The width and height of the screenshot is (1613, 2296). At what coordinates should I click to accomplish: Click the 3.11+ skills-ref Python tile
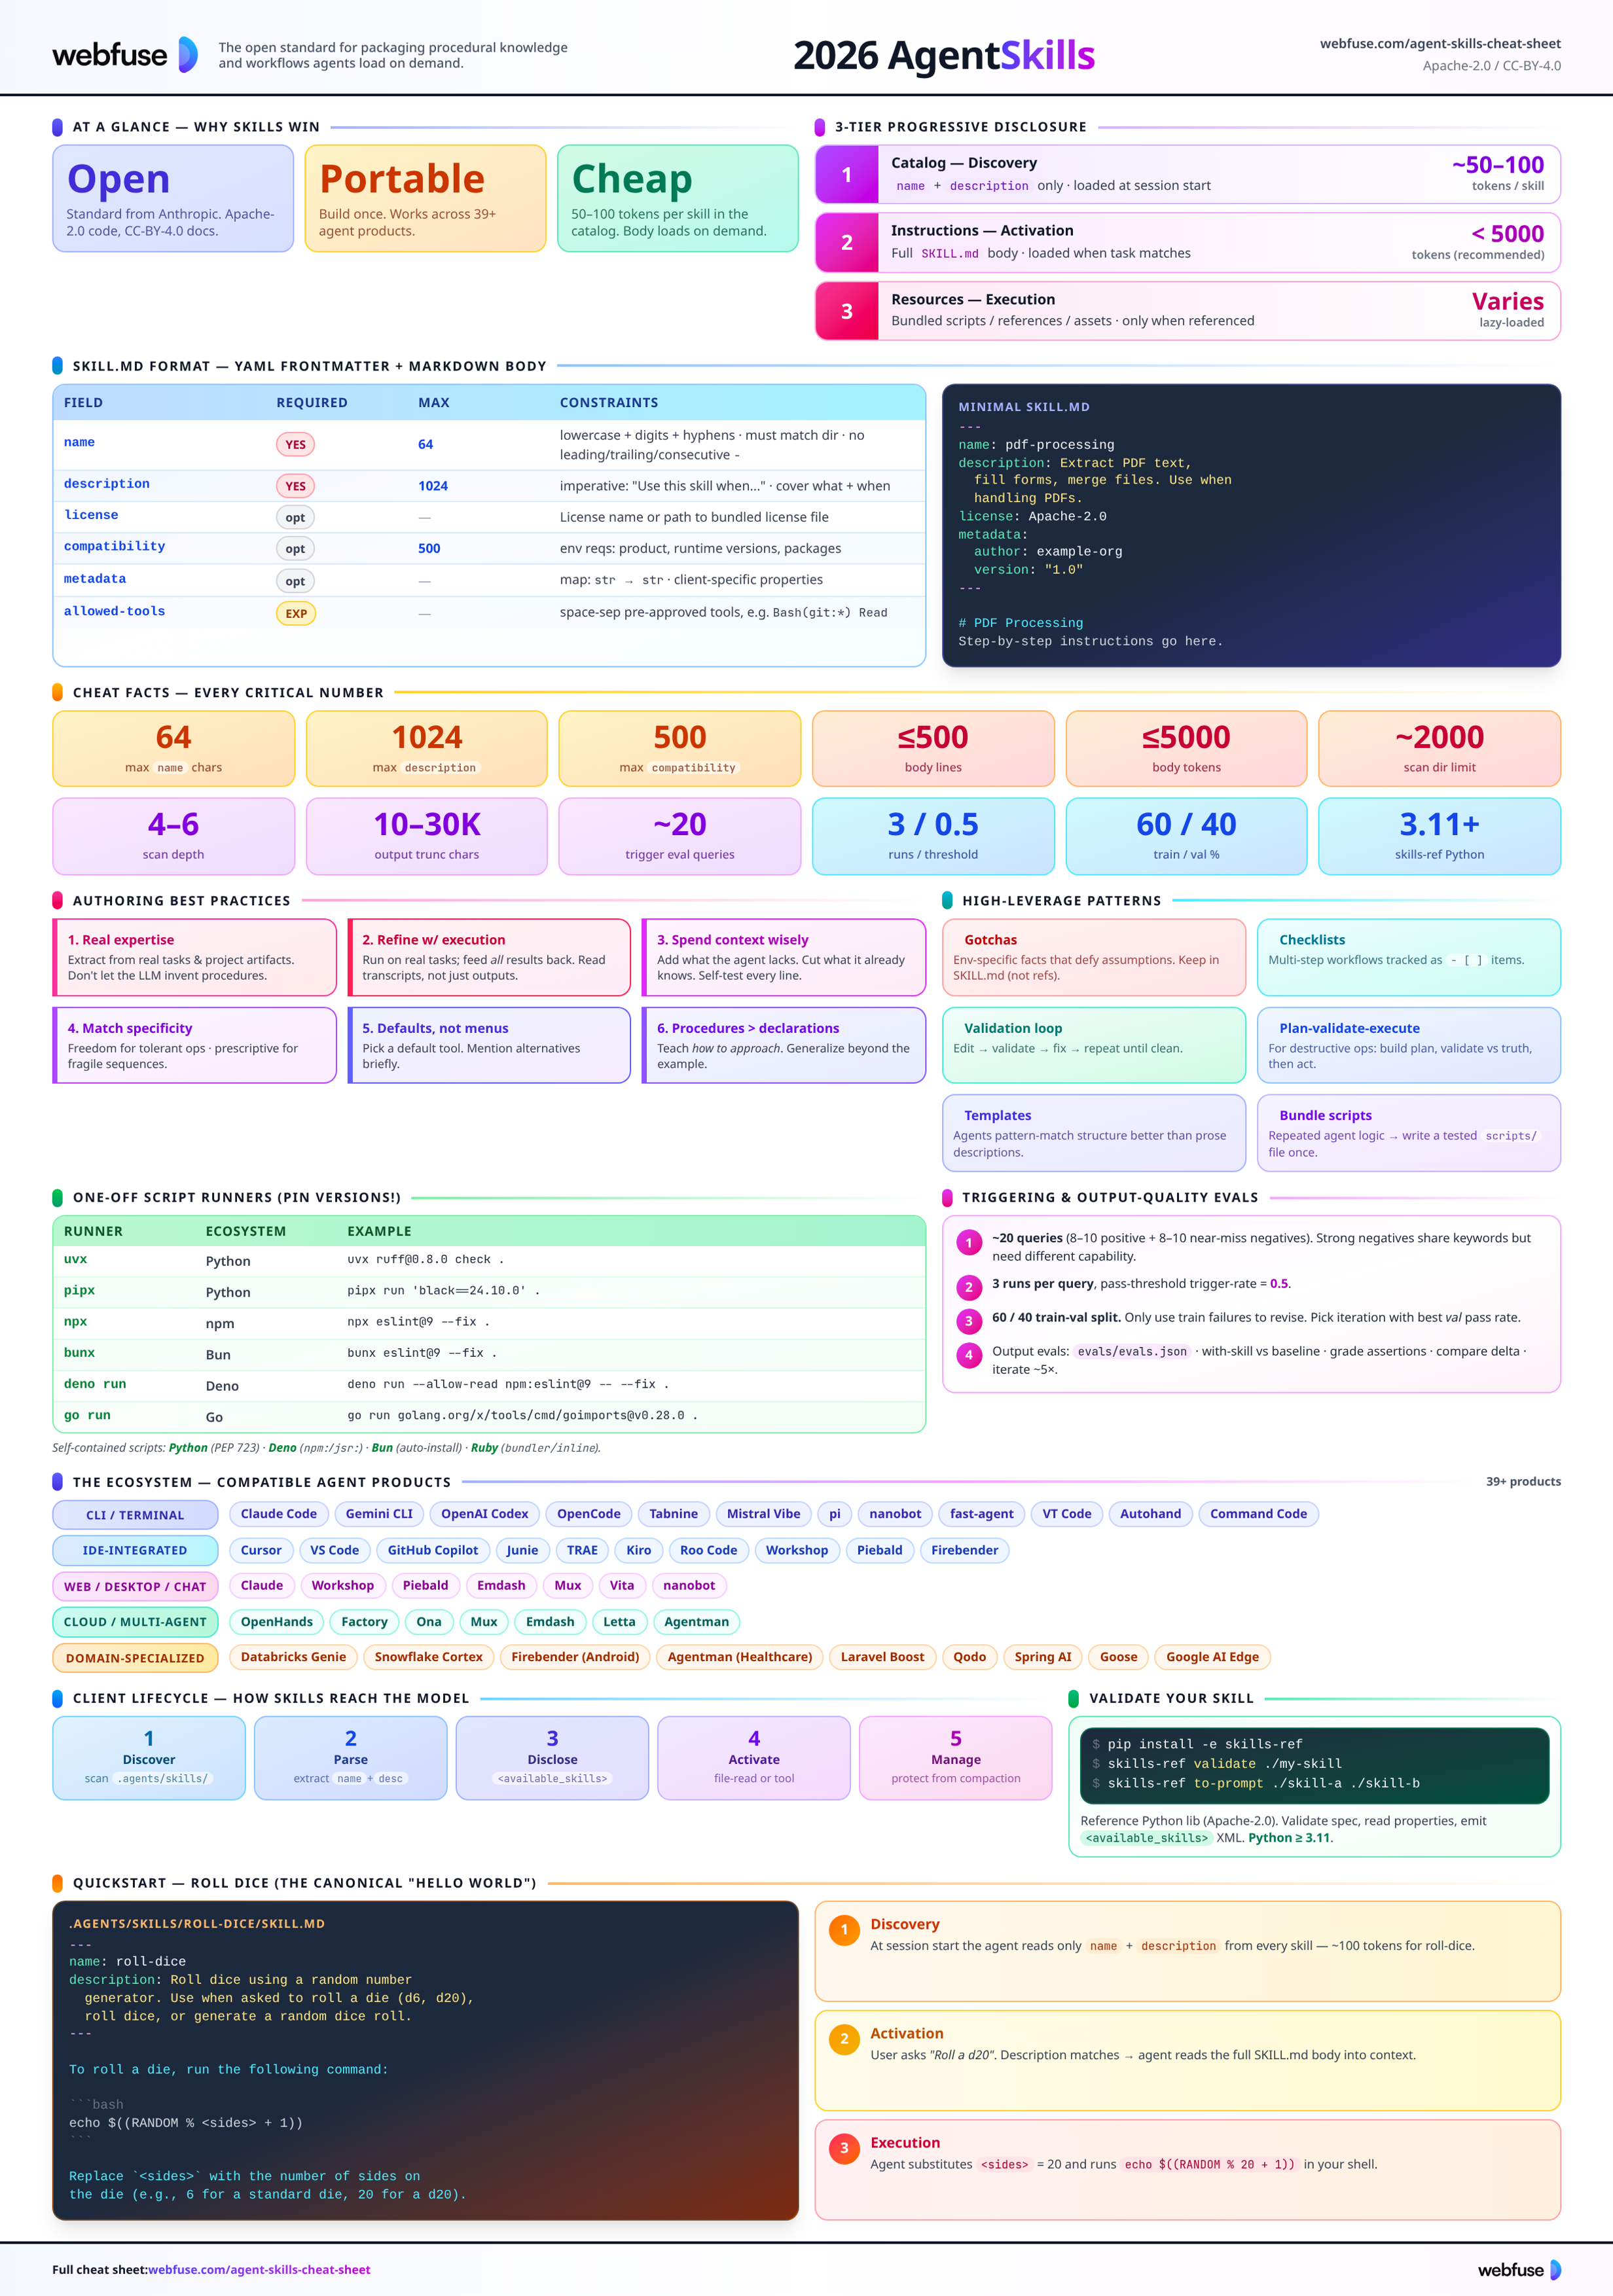(x=1439, y=836)
